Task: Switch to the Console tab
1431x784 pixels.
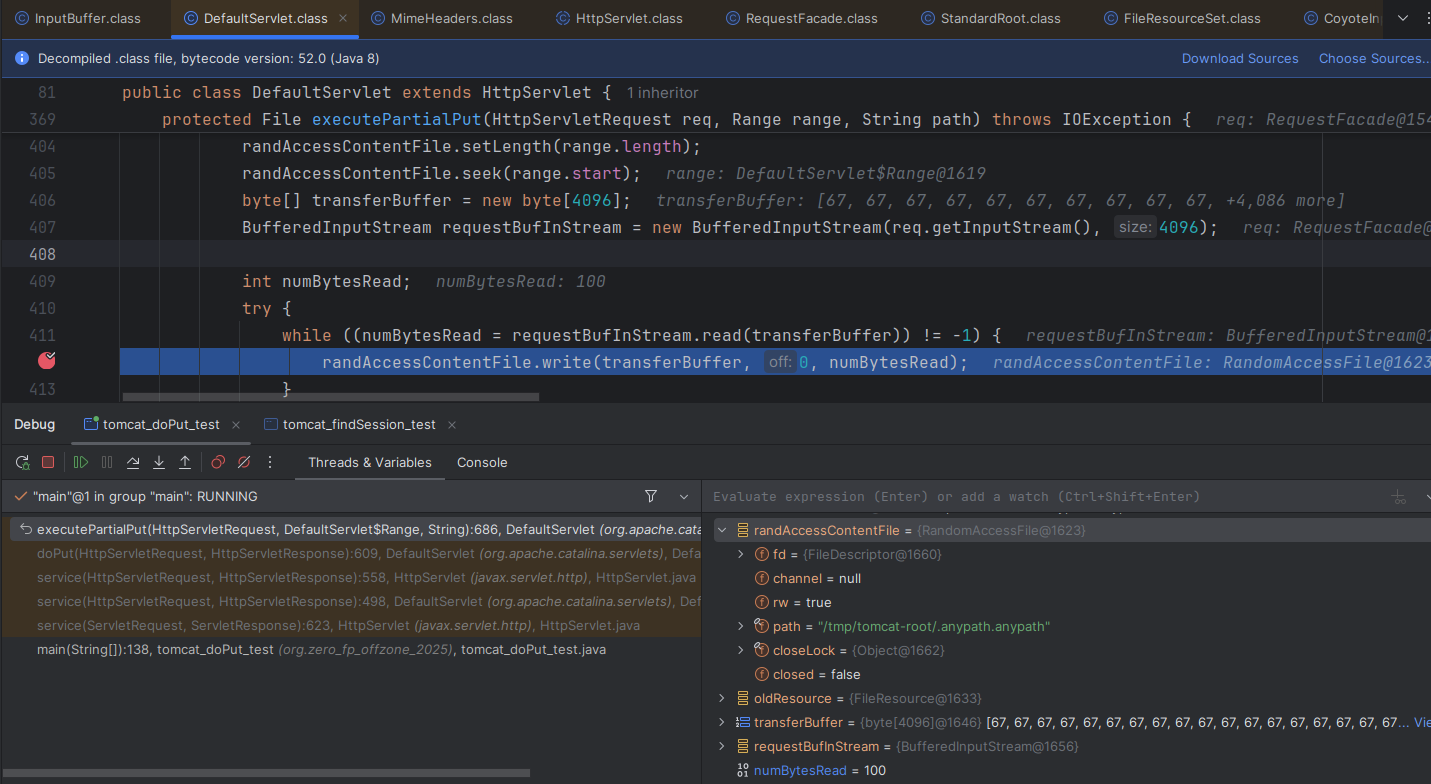Action: click(482, 462)
